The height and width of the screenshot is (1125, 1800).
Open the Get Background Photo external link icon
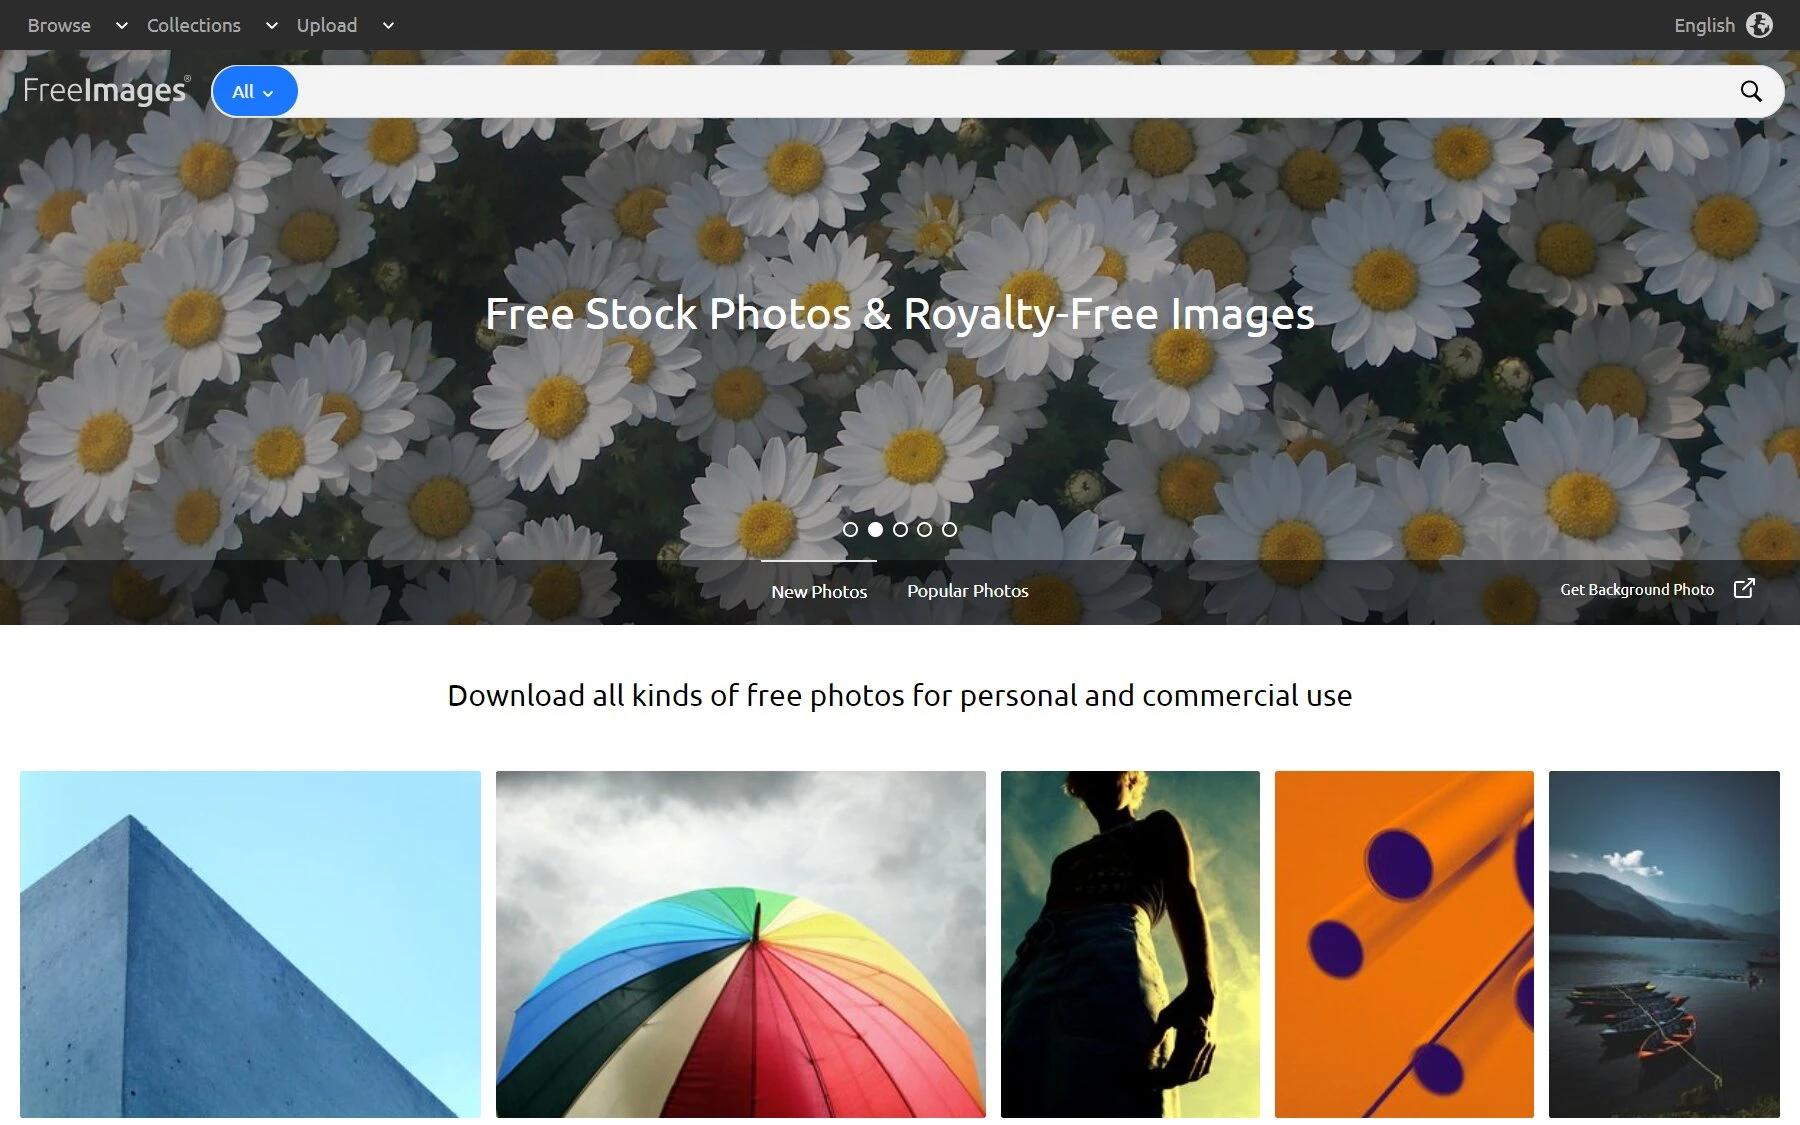[1744, 588]
